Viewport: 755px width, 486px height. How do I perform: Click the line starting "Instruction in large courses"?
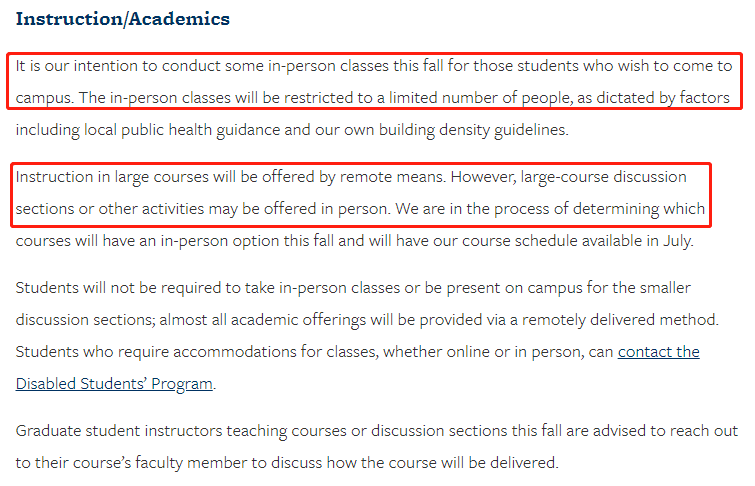(x=351, y=177)
